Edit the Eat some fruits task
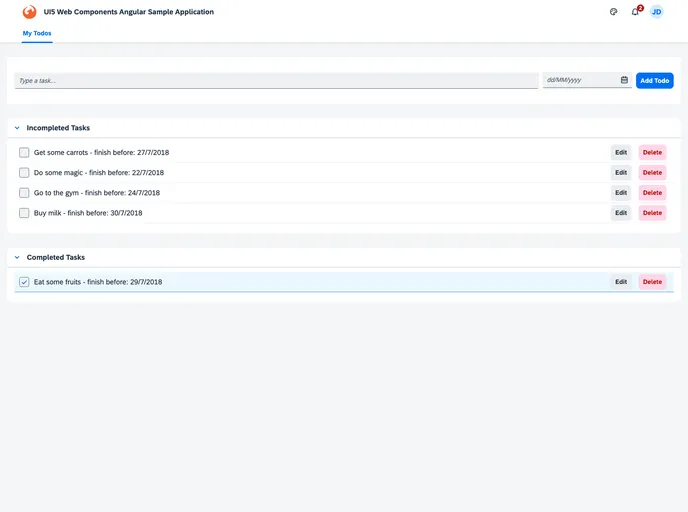688x512 pixels. coord(621,282)
